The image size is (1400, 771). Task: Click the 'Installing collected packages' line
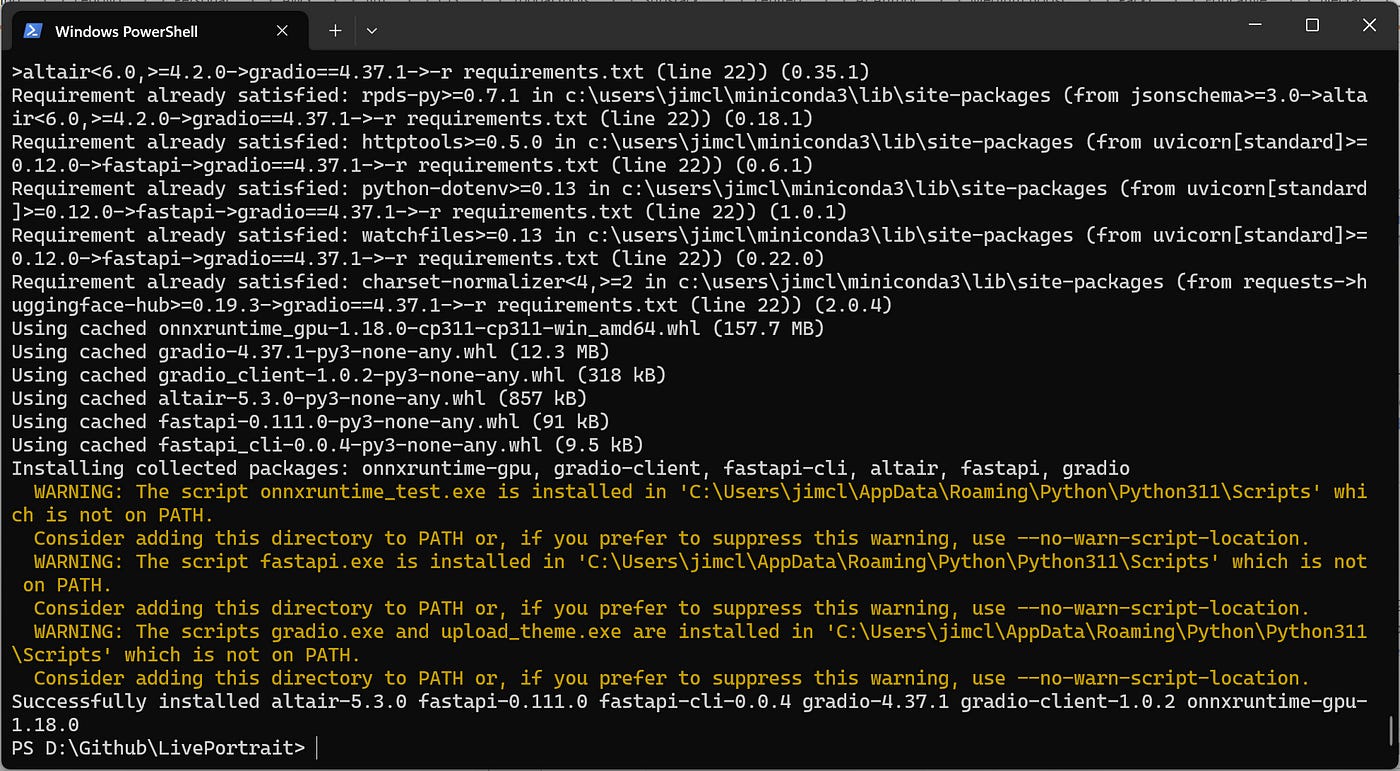click(570, 468)
